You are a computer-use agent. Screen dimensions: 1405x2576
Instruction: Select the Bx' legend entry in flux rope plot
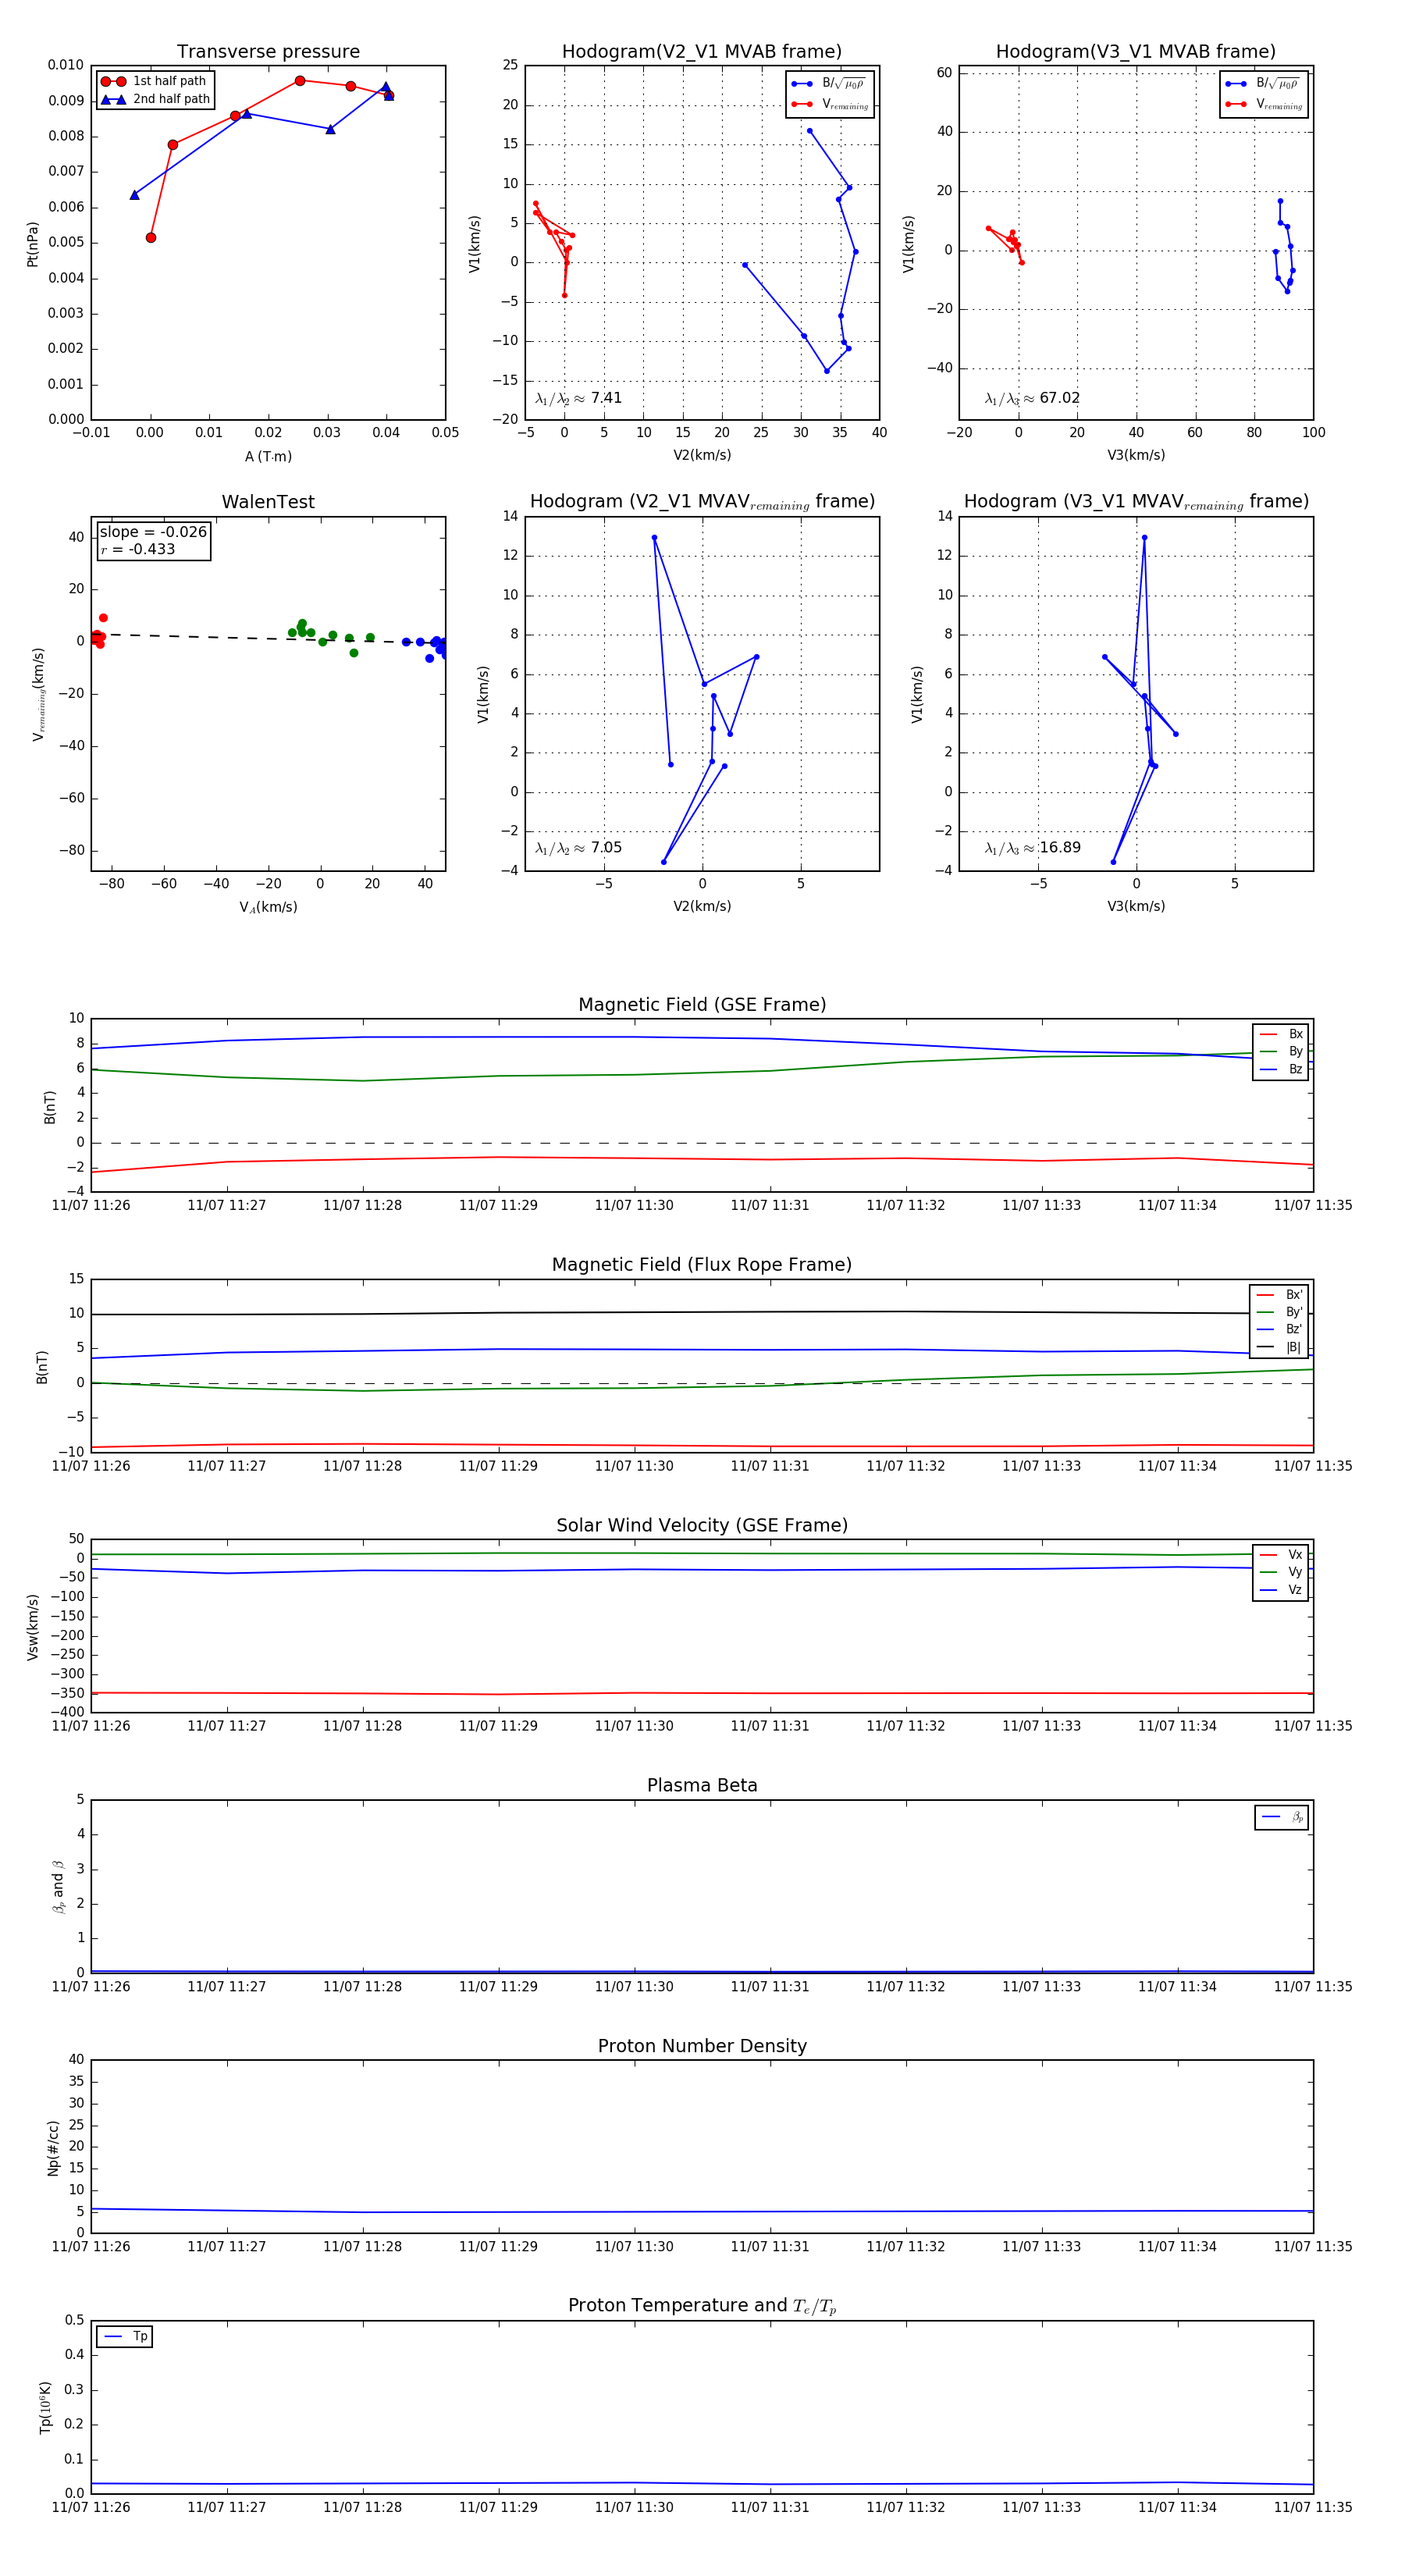tap(1279, 1294)
